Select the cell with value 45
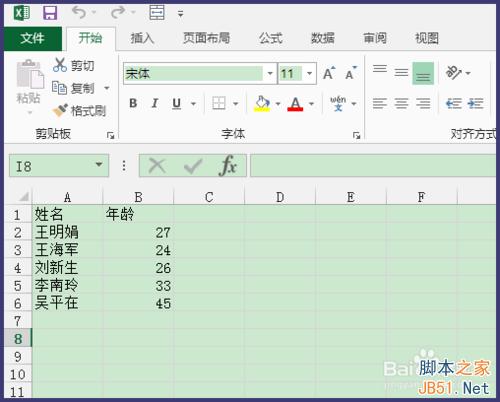The height and width of the screenshot is (402, 500). tap(138, 303)
